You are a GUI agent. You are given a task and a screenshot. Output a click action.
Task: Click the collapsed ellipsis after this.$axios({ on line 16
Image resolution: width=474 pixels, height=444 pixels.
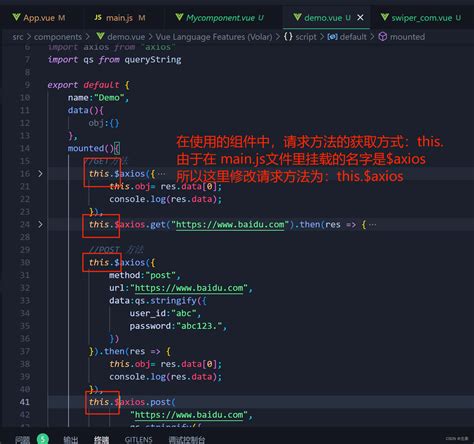161,174
